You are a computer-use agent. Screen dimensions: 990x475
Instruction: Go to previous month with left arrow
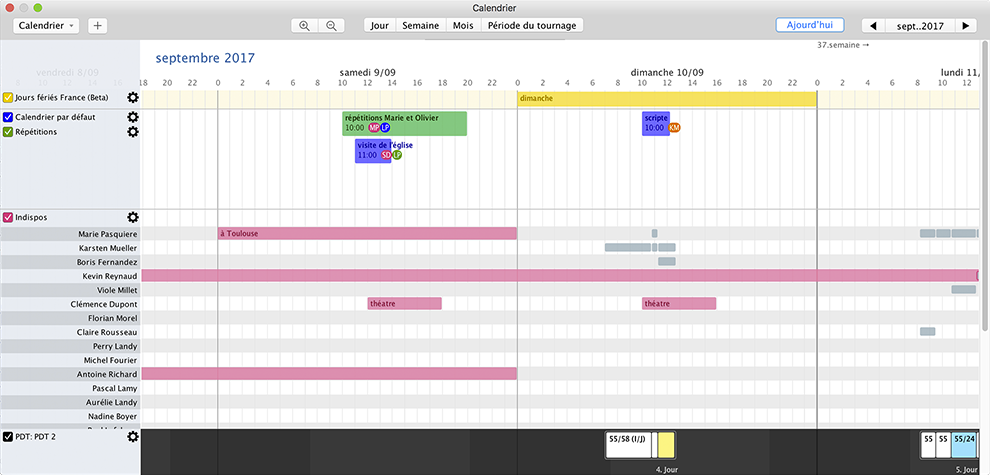[874, 26]
